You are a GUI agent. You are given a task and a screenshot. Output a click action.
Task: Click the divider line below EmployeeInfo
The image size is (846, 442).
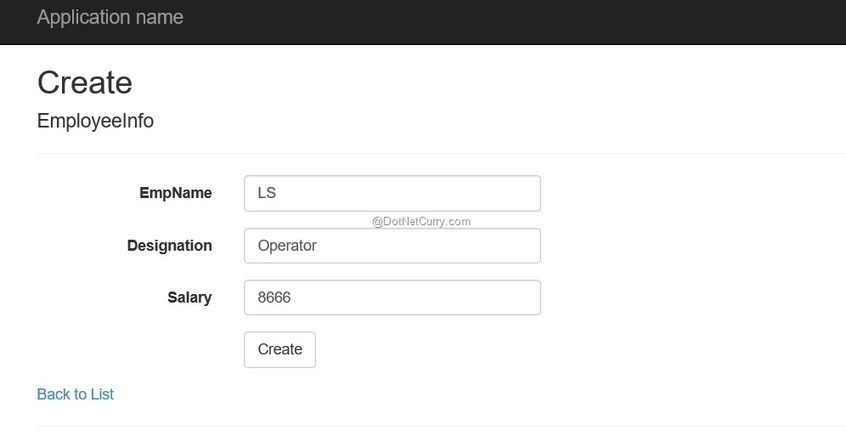(440, 153)
